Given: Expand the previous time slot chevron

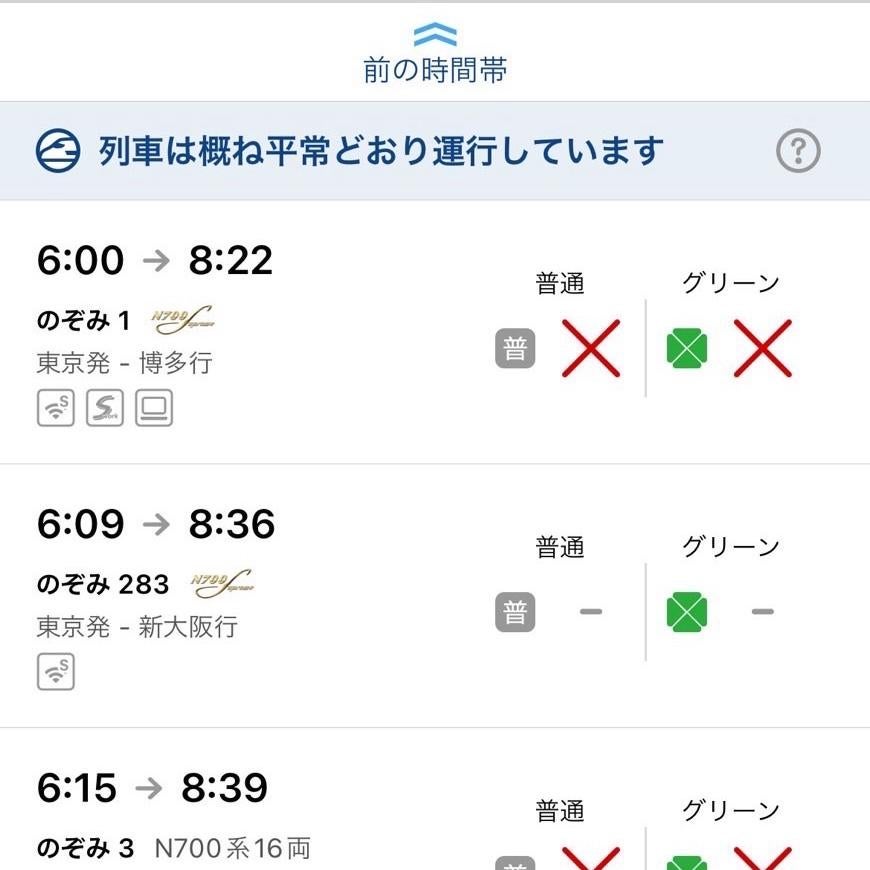Looking at the screenshot, I should click(435, 35).
